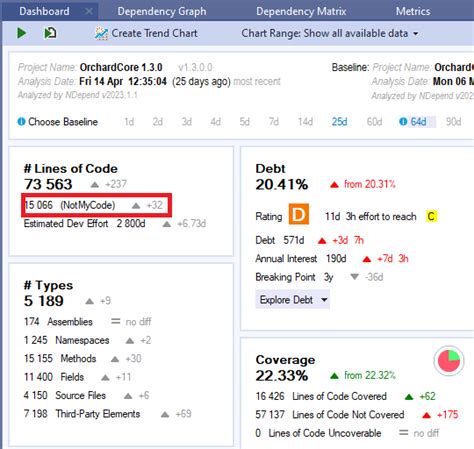474x449 pixels.
Task: Click the 15 066 (NotMyCode) value
Action: click(70, 205)
